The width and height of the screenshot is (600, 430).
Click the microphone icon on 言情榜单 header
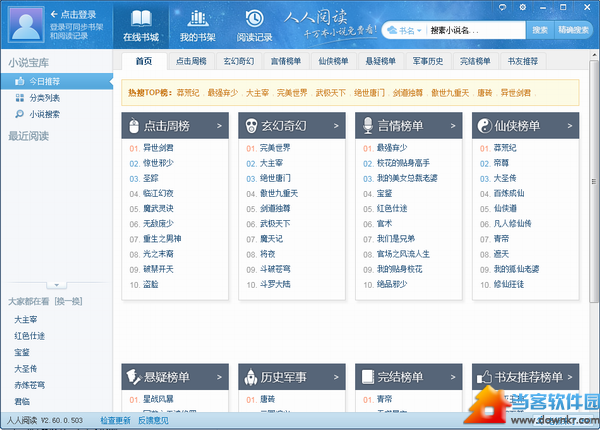coord(368,125)
